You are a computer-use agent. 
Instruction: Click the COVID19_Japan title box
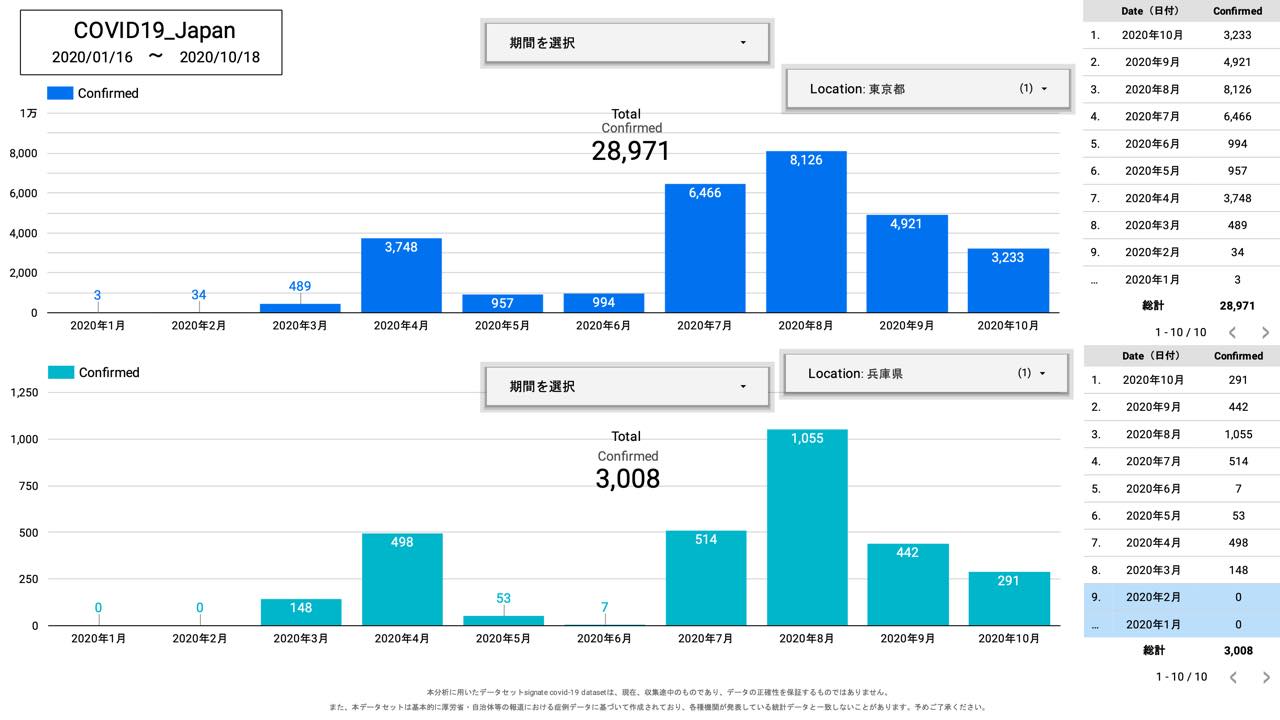(x=151, y=43)
